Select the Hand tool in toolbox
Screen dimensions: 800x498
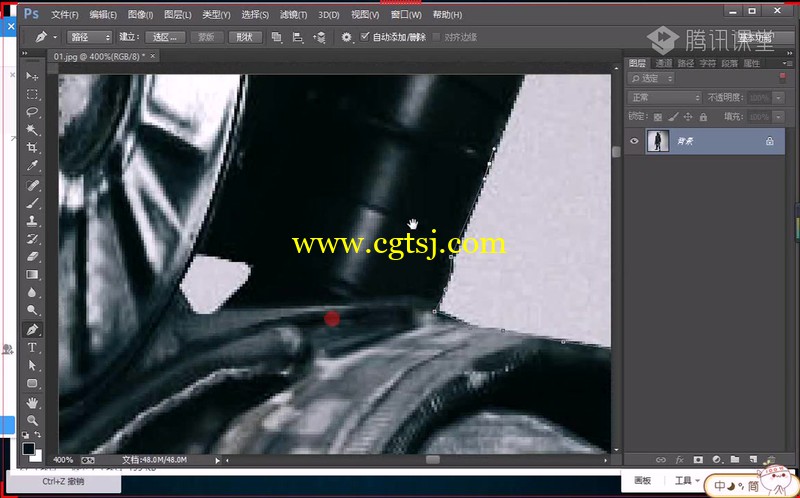click(32, 403)
